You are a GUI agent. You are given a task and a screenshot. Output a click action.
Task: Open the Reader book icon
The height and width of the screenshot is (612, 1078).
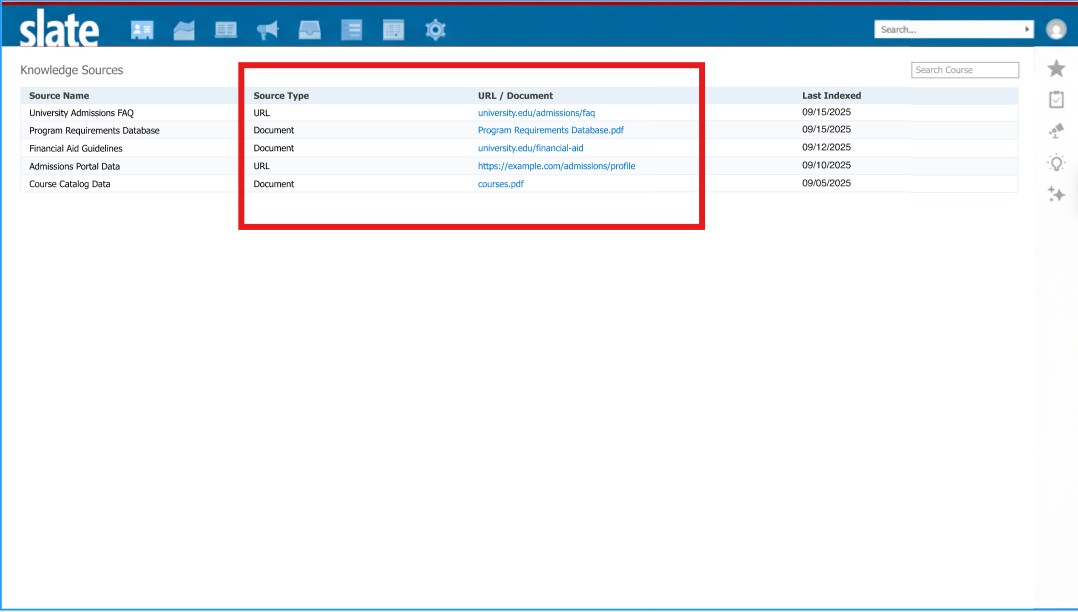coord(226,29)
